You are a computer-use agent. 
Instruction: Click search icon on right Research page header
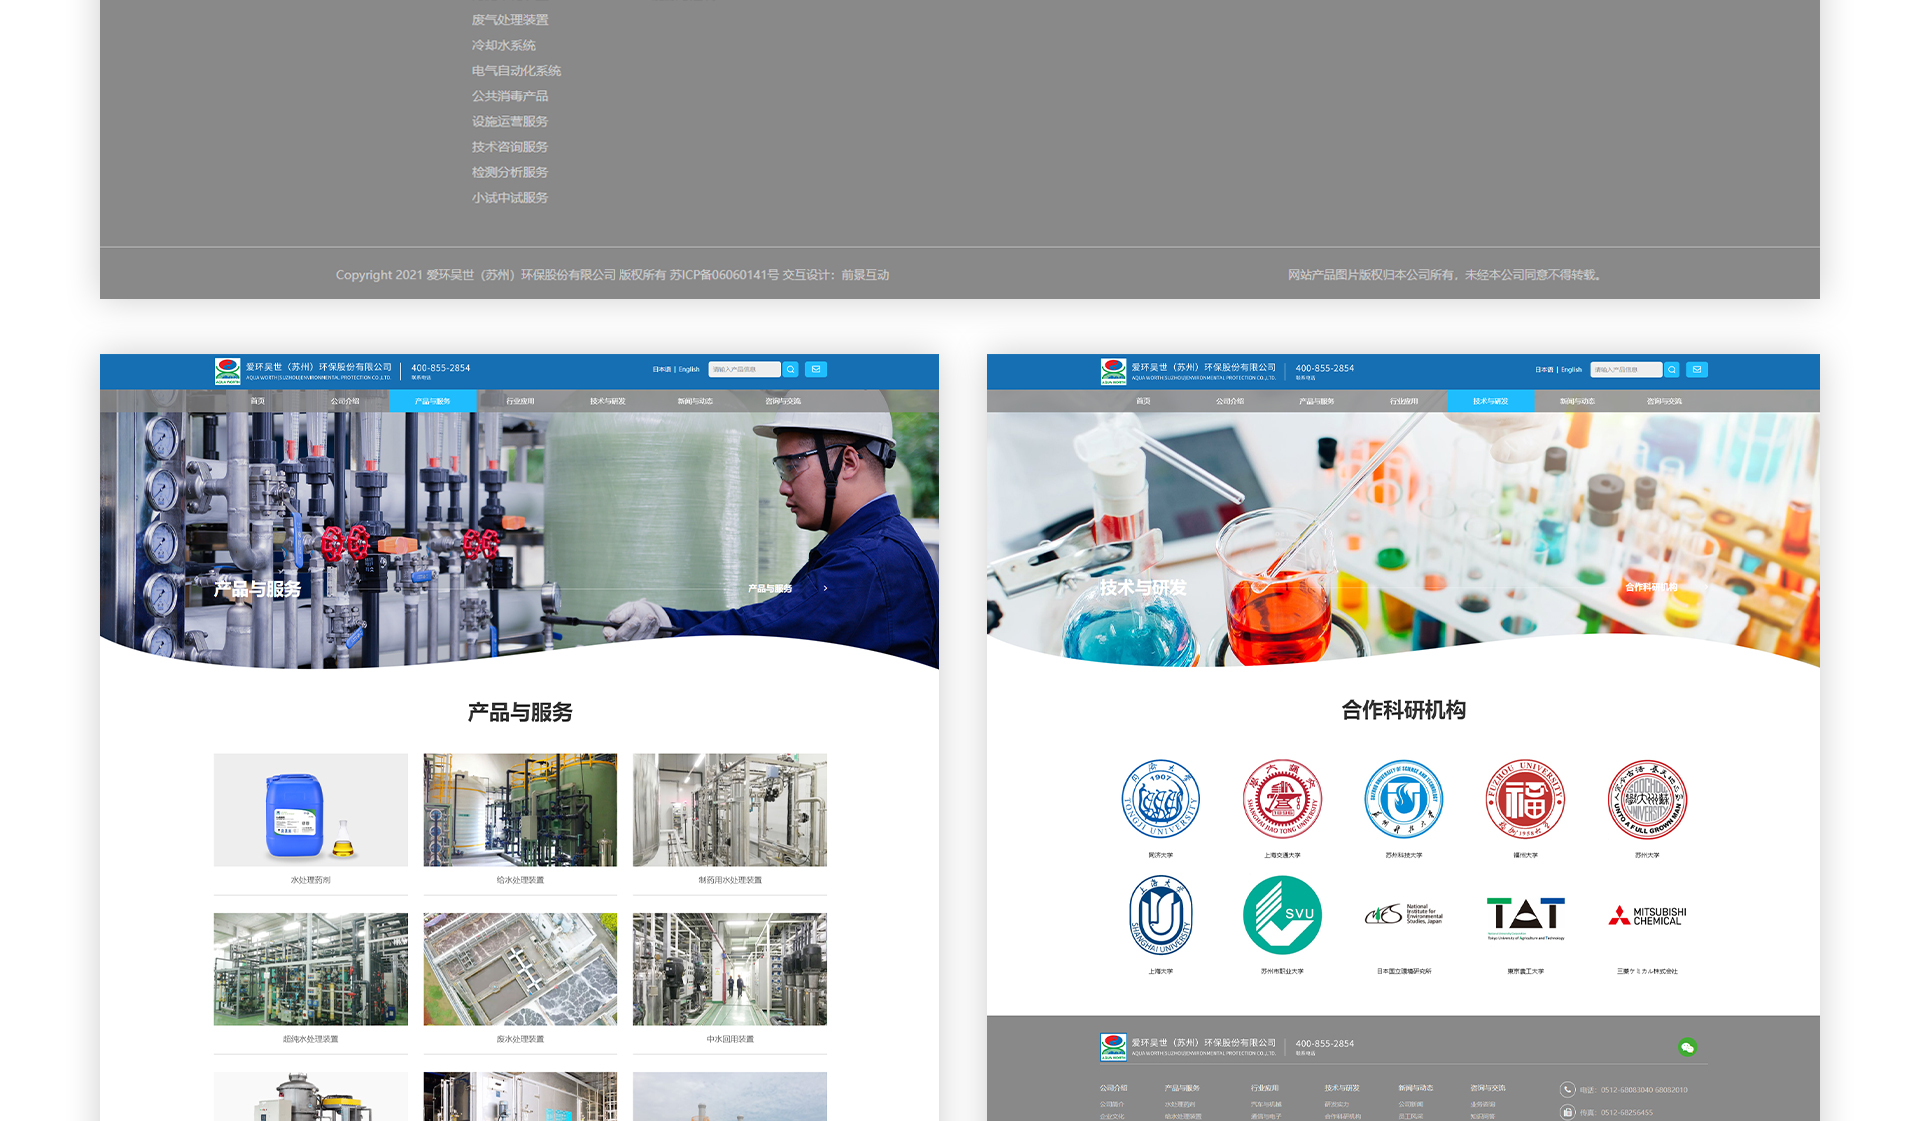1672,369
